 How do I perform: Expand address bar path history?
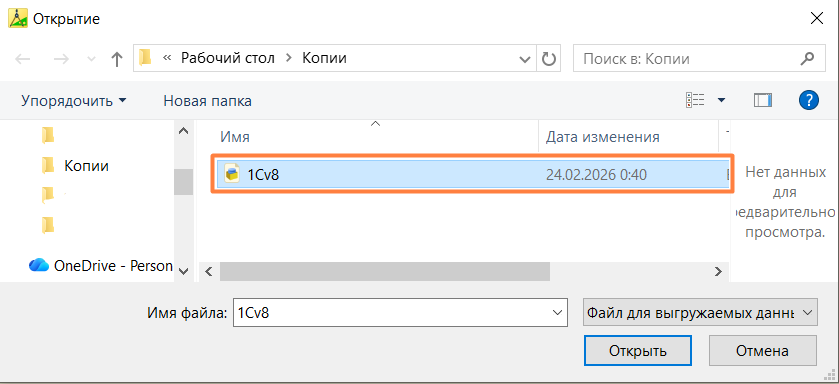pos(525,59)
